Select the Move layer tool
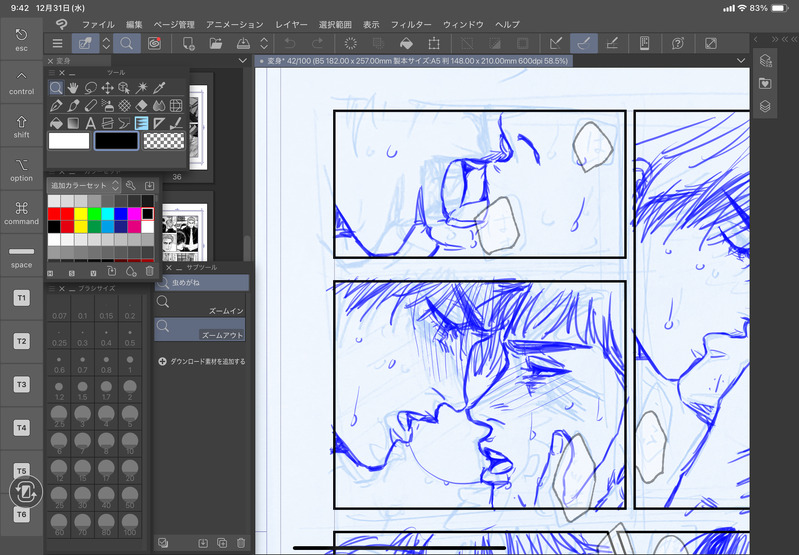Viewport: 799px width, 555px height. (x=107, y=88)
